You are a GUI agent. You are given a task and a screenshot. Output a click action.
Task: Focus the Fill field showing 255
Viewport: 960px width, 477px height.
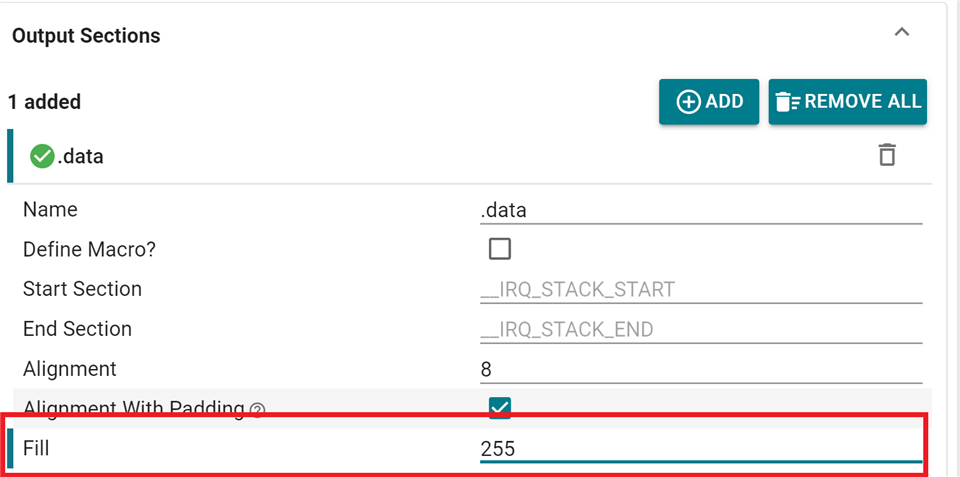pyautogui.click(x=701, y=449)
